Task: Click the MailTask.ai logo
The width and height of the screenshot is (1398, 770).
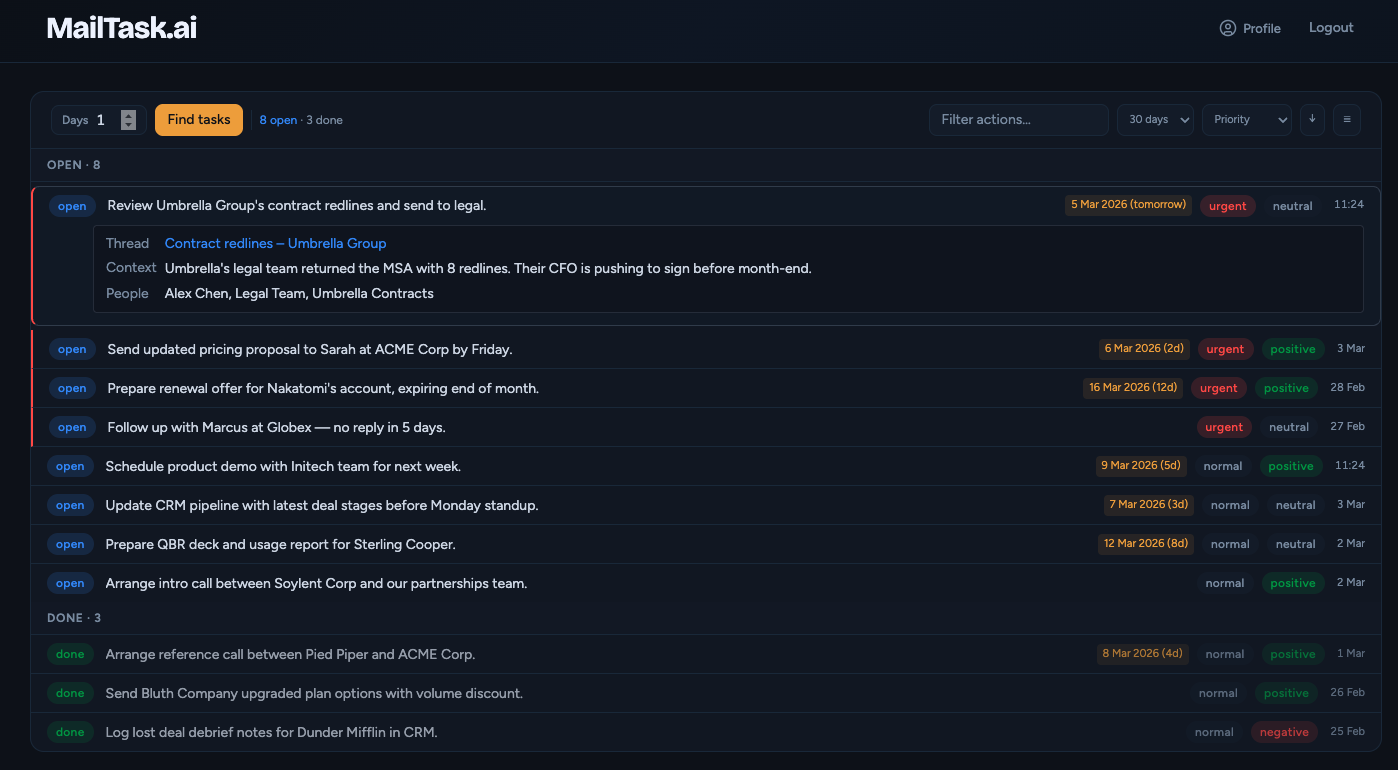Action: (x=121, y=28)
